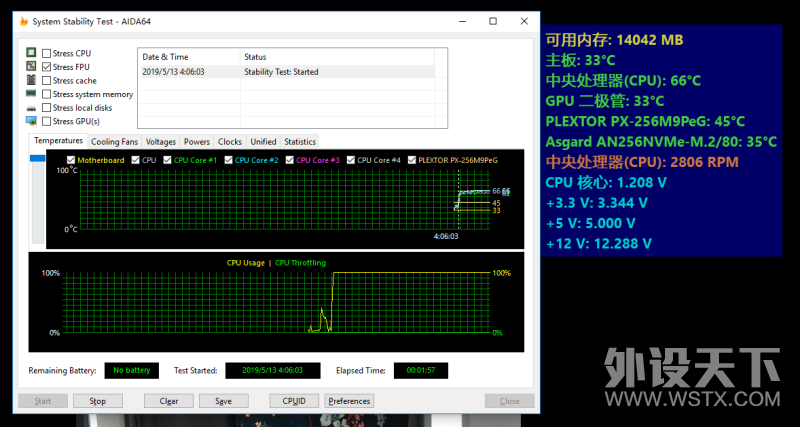This screenshot has width=800, height=427.
Task: Click the Clear button
Action: 169,401
